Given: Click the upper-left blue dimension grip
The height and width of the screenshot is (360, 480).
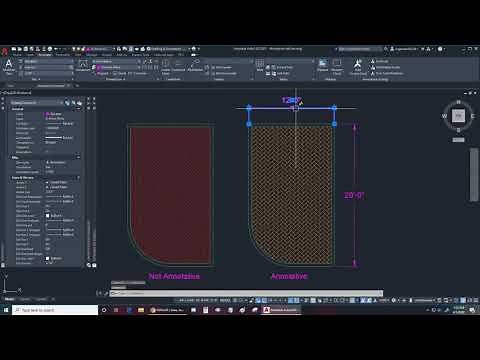Looking at the screenshot, I should point(249,107).
